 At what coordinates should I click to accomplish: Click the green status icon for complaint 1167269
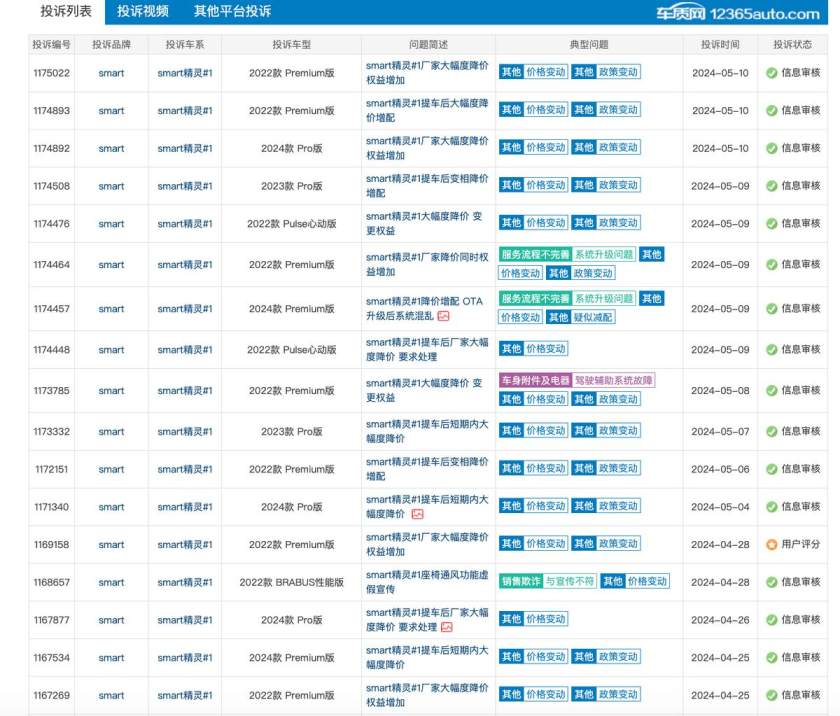(x=771, y=695)
